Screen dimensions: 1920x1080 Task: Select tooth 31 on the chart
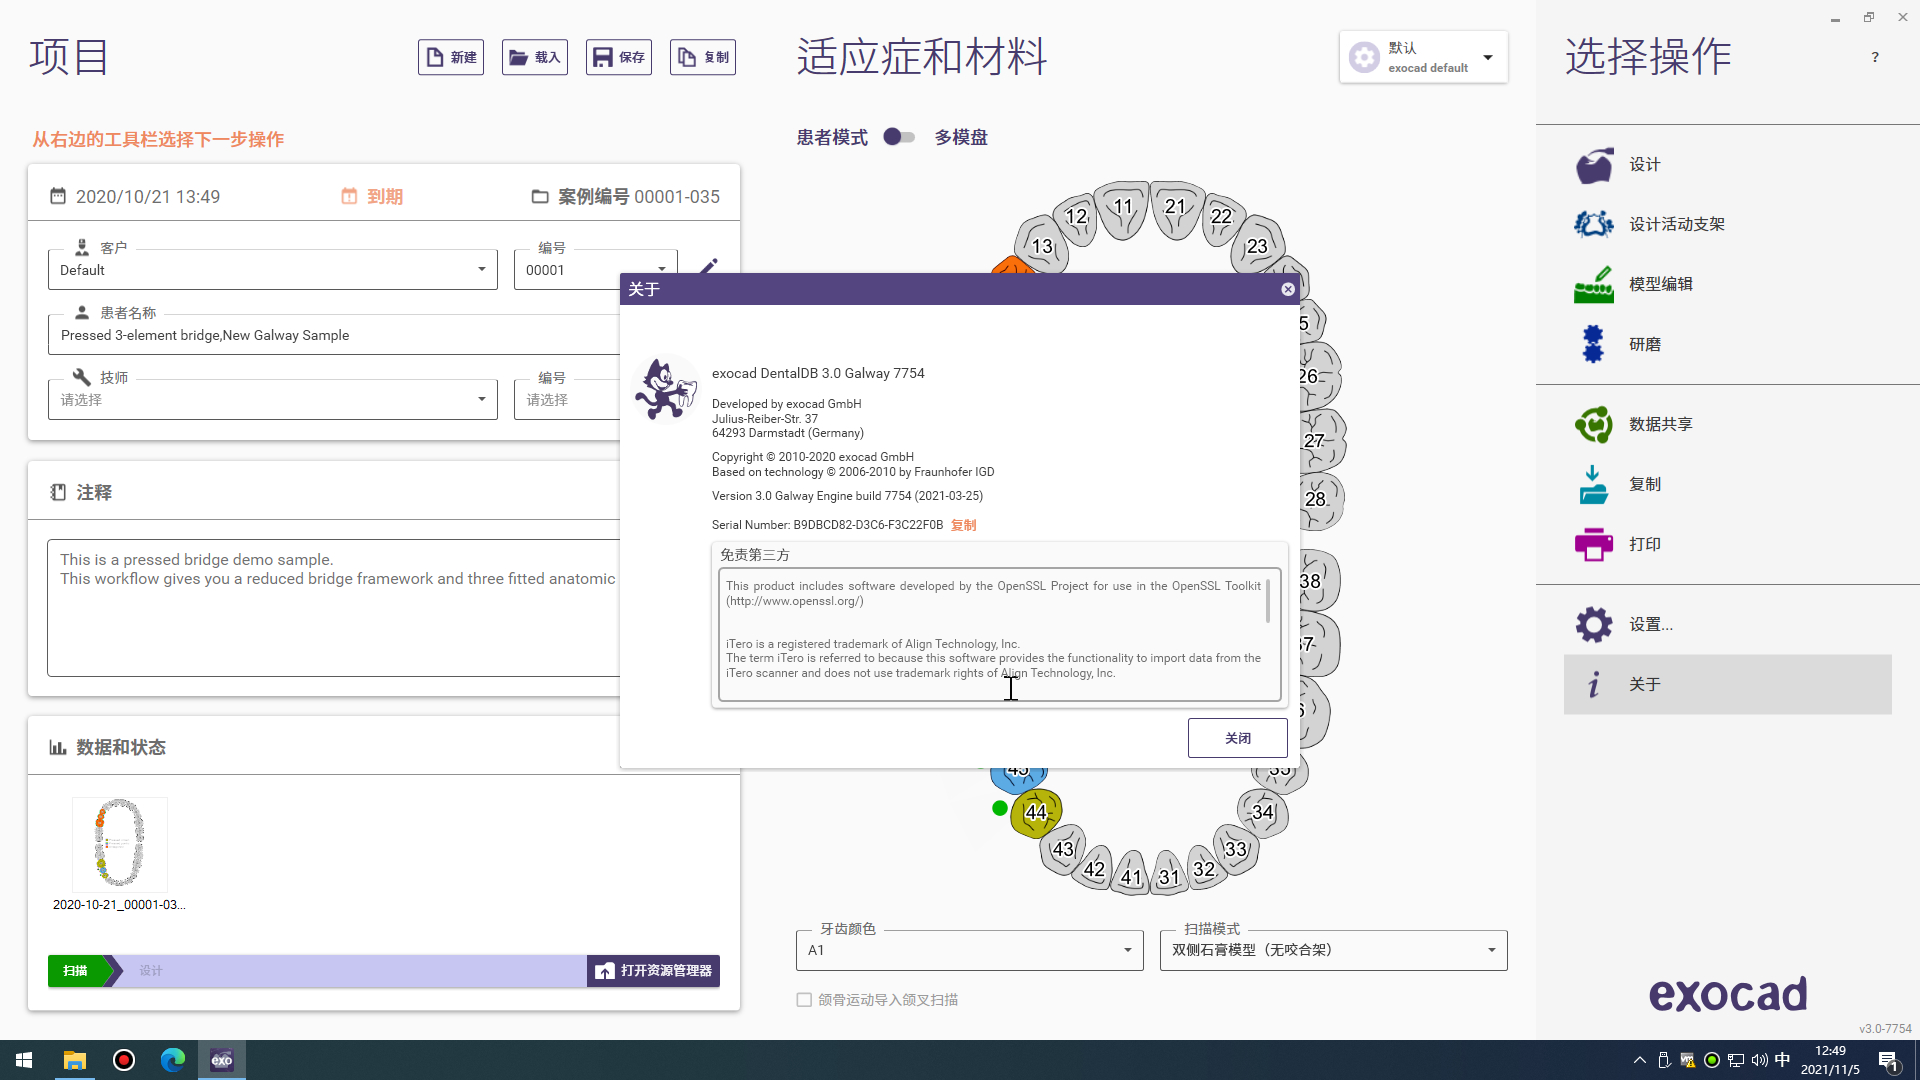point(1168,873)
